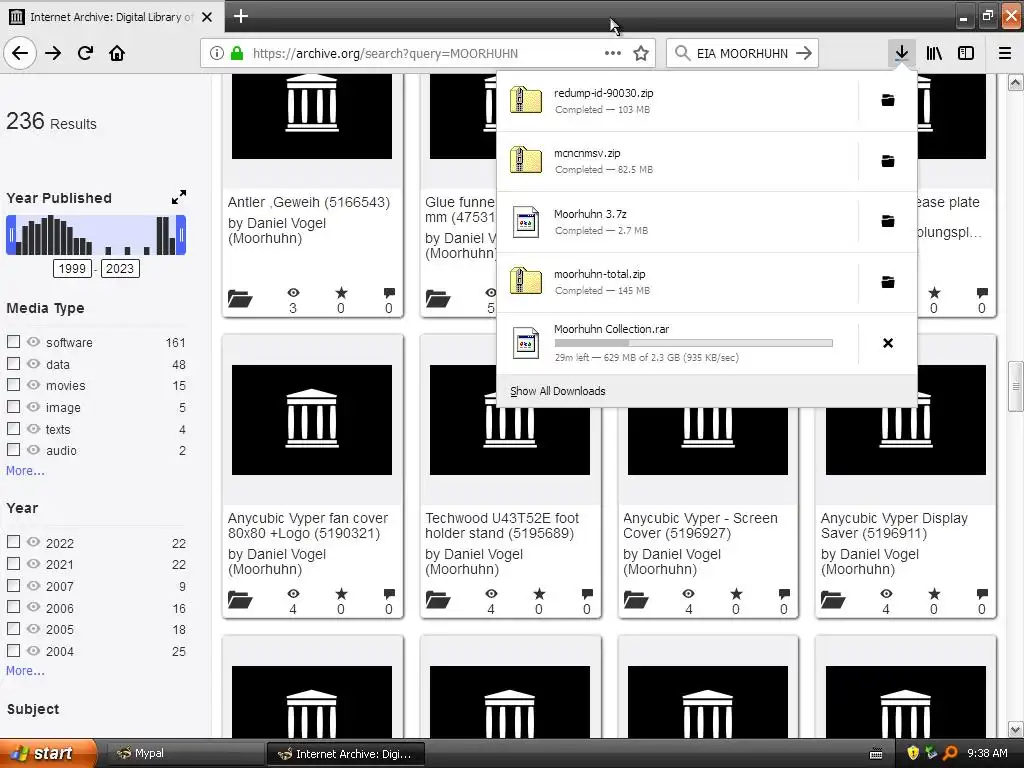Go back with the back arrow
1024x768 pixels.
click(20, 53)
